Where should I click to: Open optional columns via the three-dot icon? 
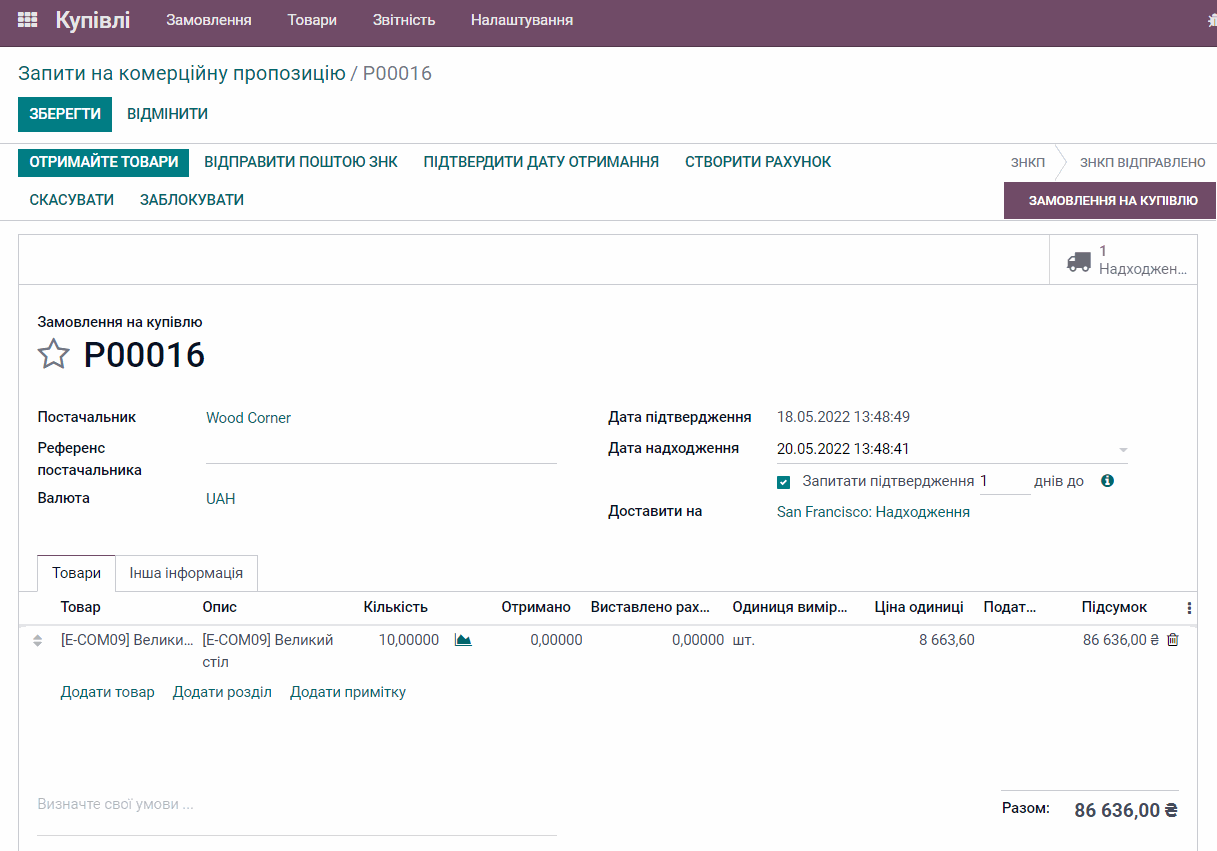(1189, 607)
